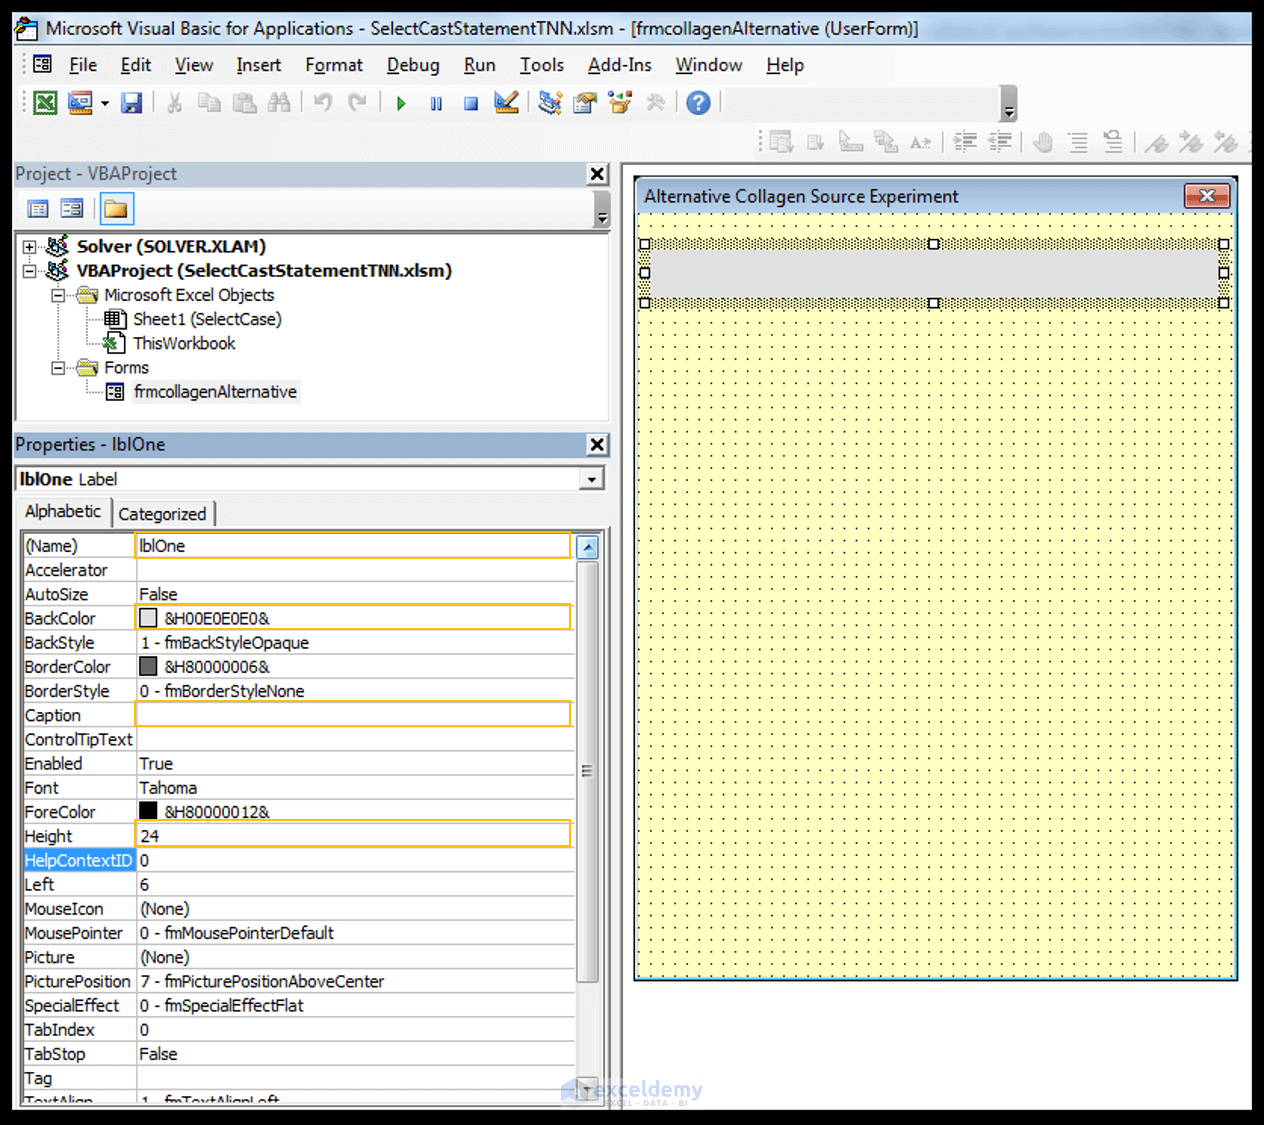Open the object selector dropdown showing lblOne Label
This screenshot has width=1264, height=1125.
click(592, 479)
